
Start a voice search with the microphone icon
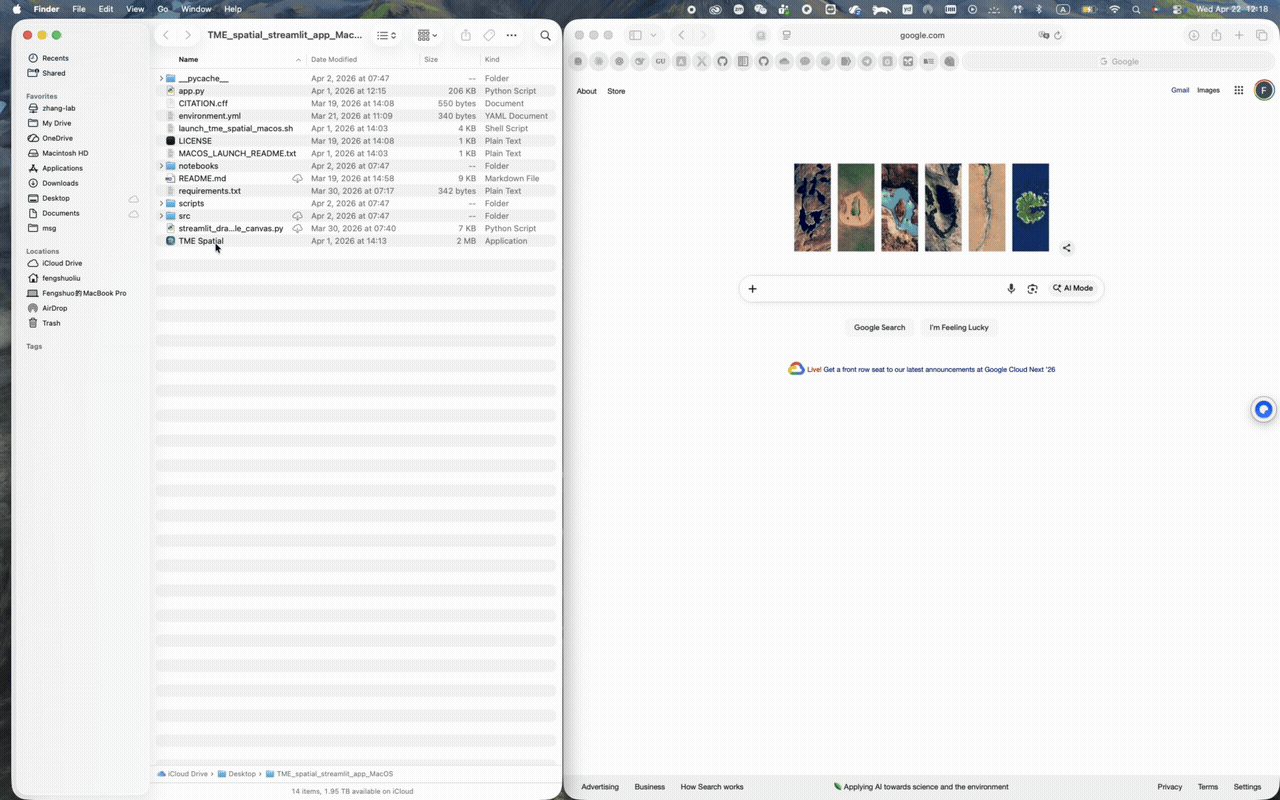tap(1011, 288)
